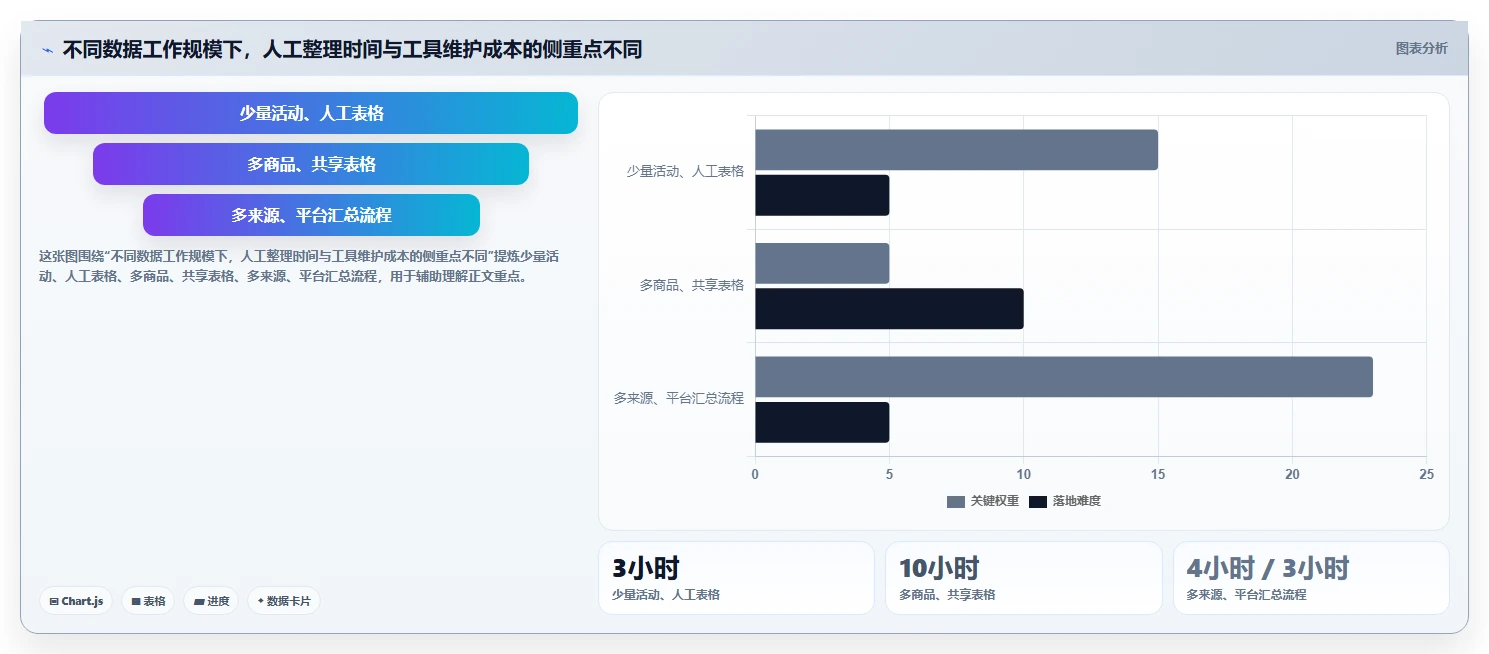Click the x-axis tick value 0

tap(755, 475)
